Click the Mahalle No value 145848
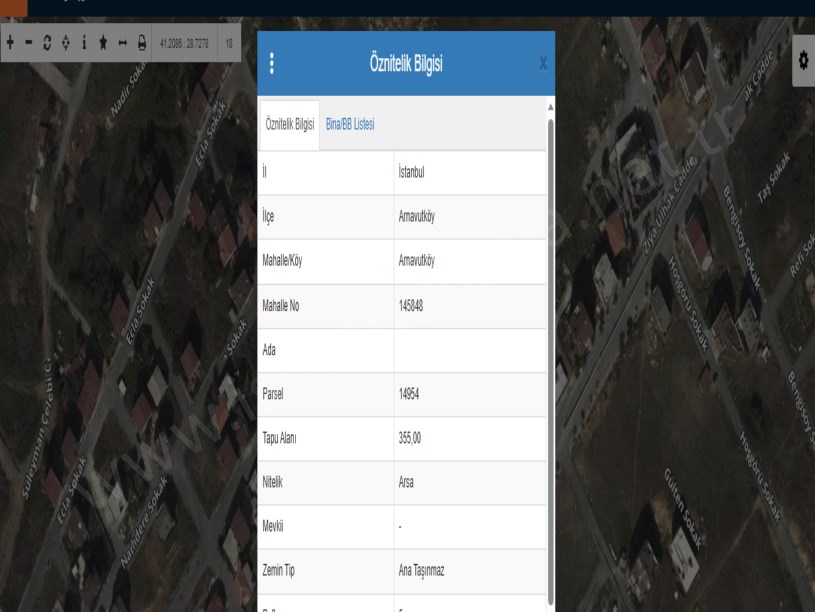 click(411, 306)
